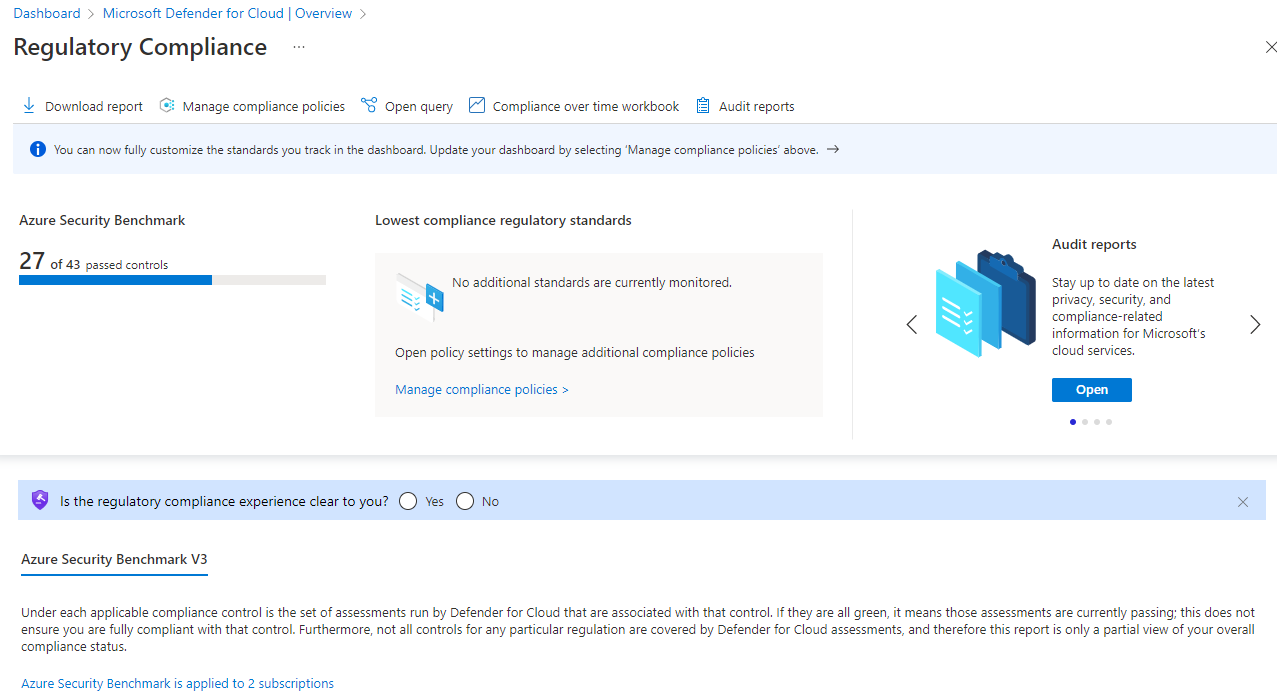
Task: Click the arrow at end of info banner
Action: [833, 150]
